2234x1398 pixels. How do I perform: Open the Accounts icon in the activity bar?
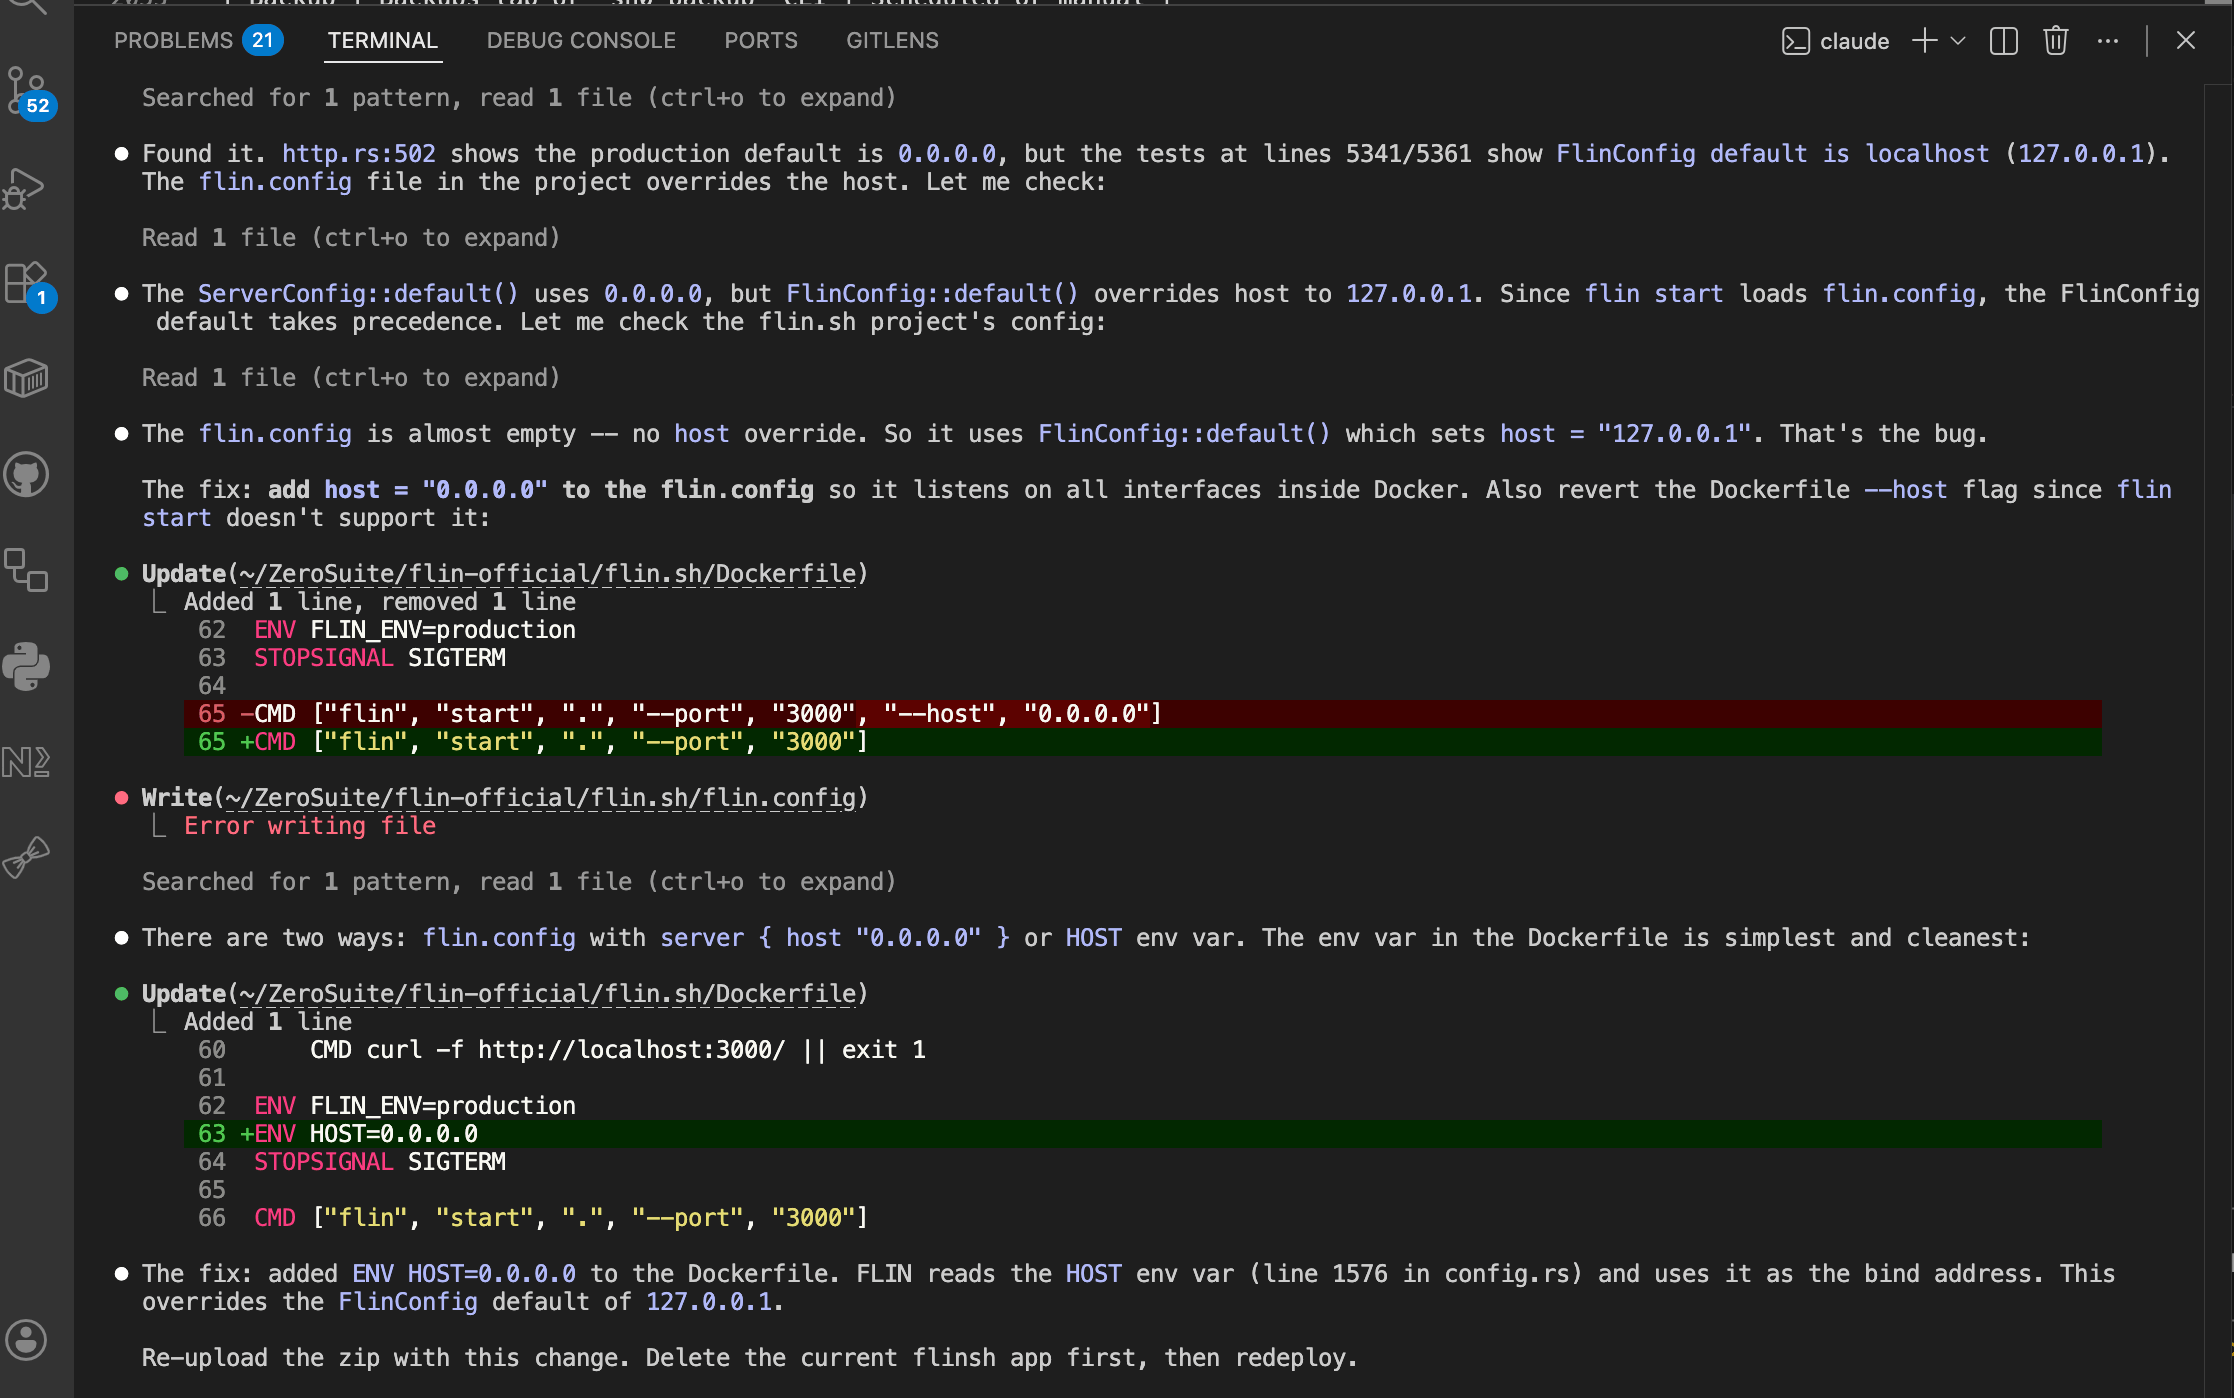click(x=28, y=1340)
